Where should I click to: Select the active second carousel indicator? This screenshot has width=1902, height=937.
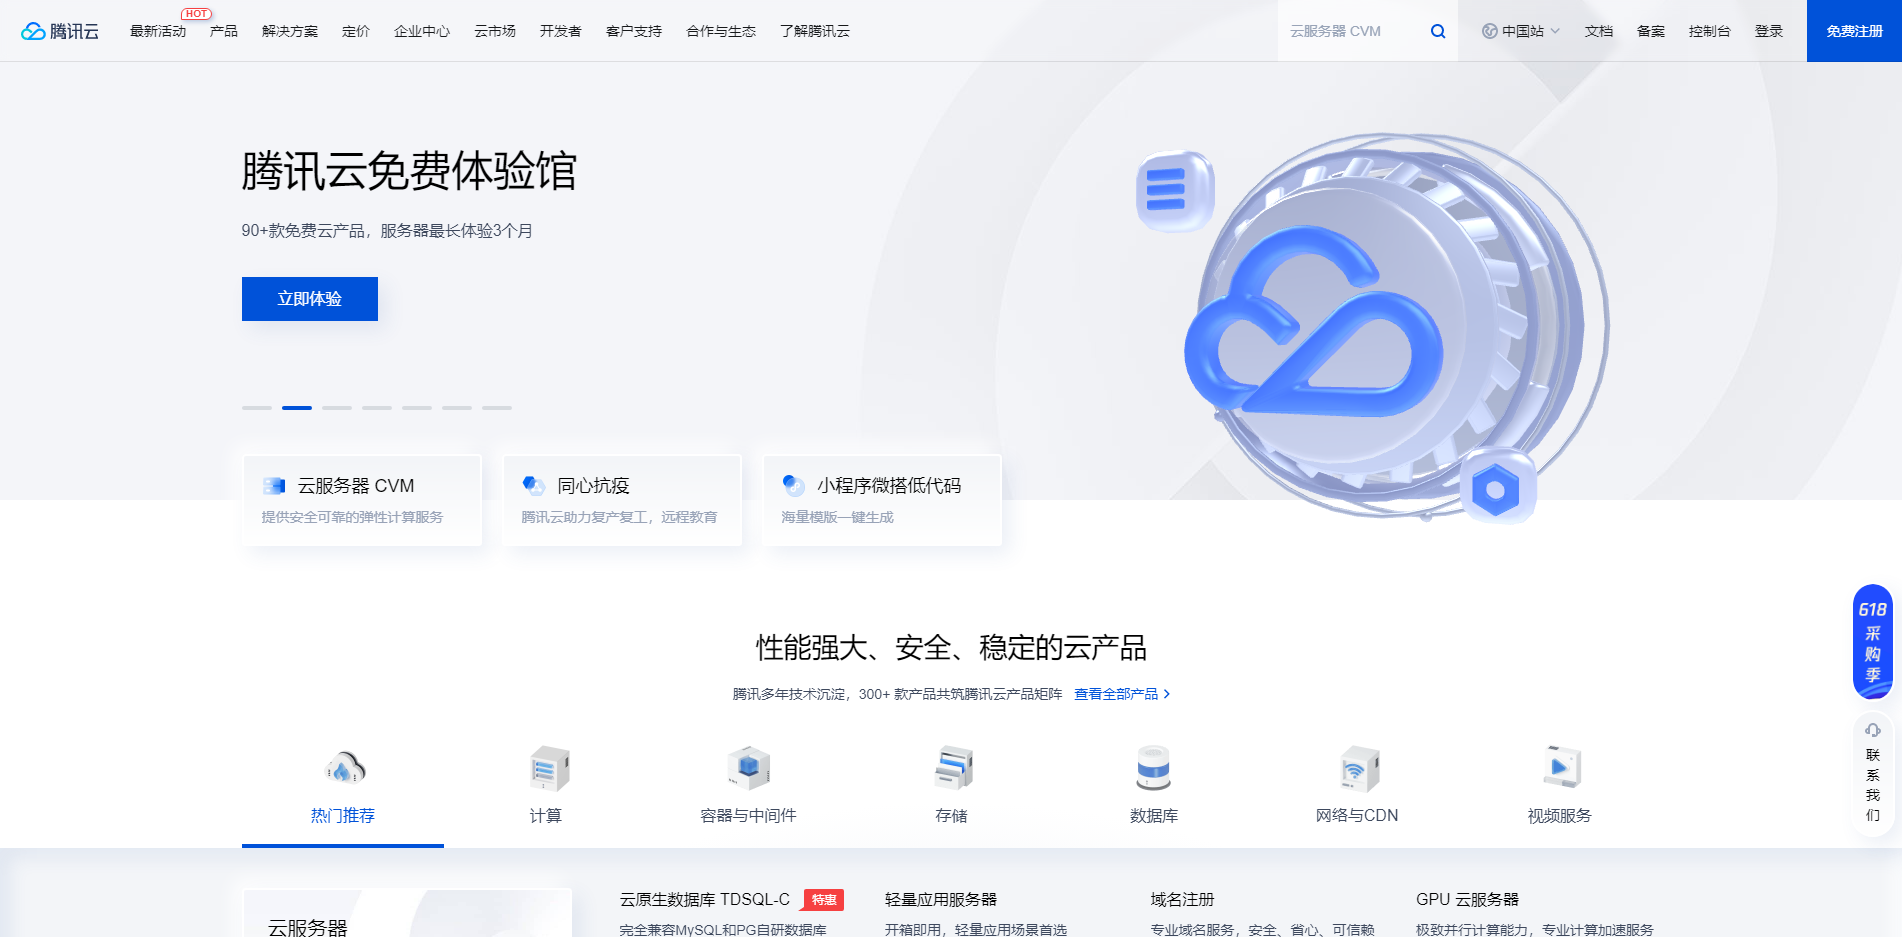297,408
